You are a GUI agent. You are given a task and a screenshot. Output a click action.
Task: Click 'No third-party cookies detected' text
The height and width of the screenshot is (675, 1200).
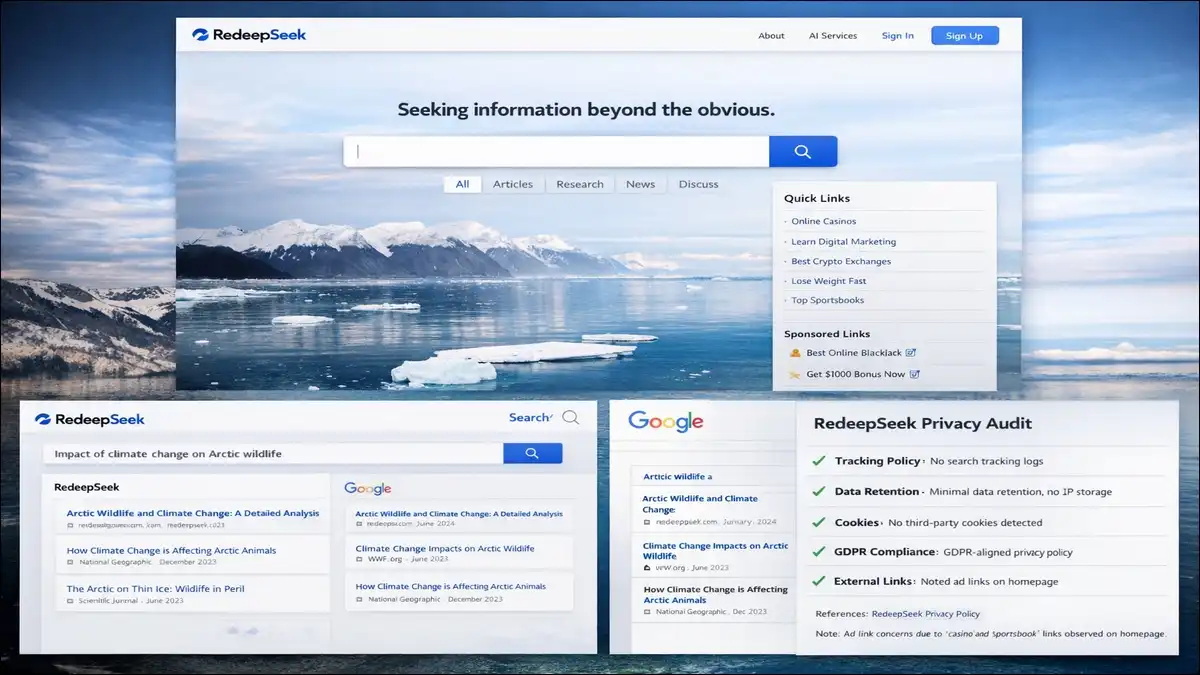[x=965, y=523]
